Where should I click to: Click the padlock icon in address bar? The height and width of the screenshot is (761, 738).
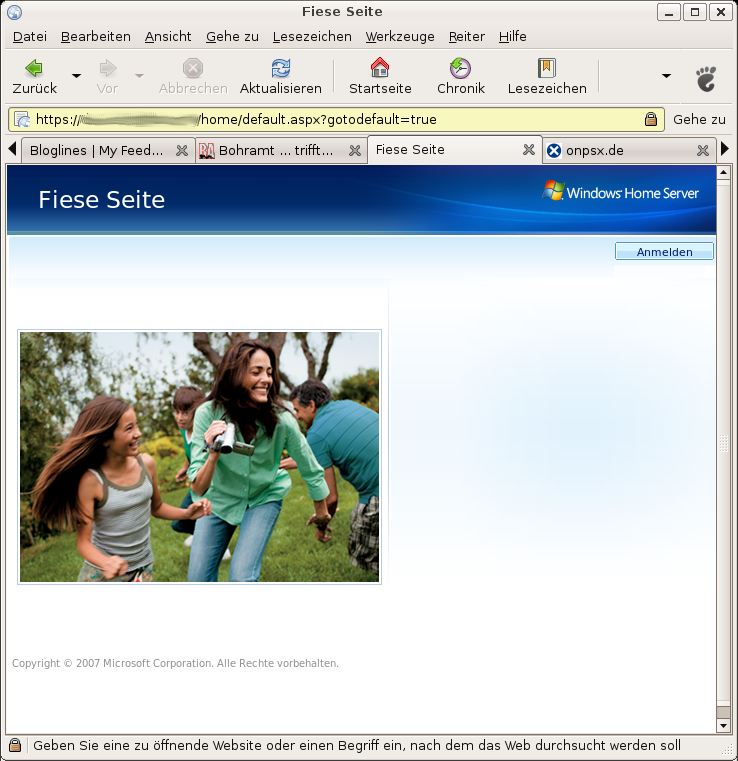pyautogui.click(x=651, y=119)
